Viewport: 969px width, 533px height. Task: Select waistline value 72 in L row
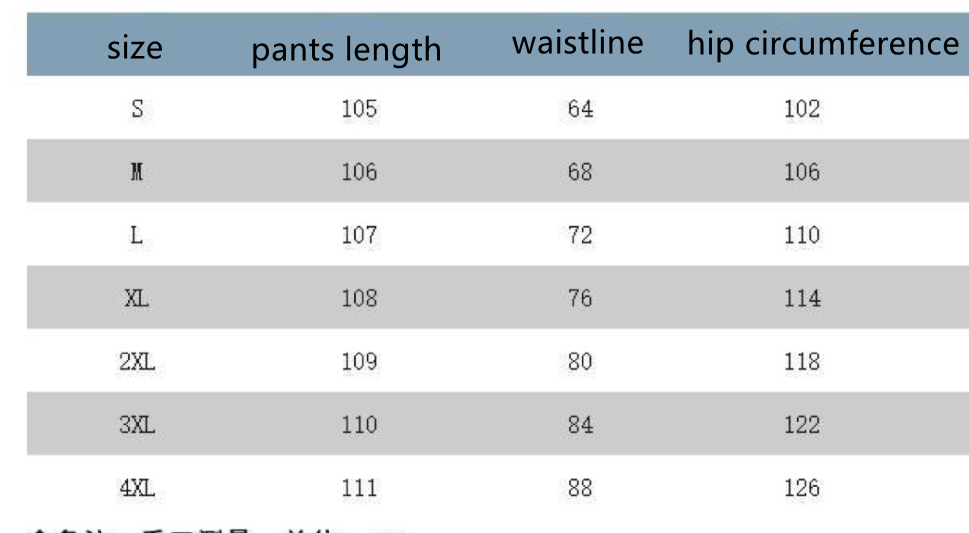(x=580, y=235)
